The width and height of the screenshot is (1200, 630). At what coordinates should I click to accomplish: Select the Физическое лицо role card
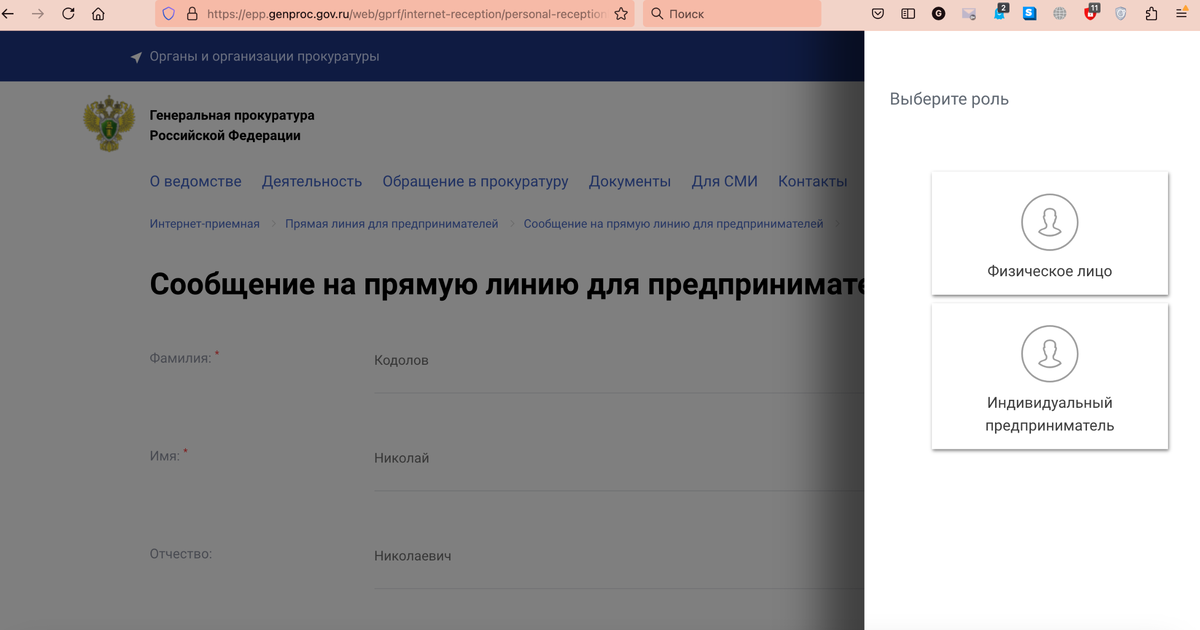1050,233
